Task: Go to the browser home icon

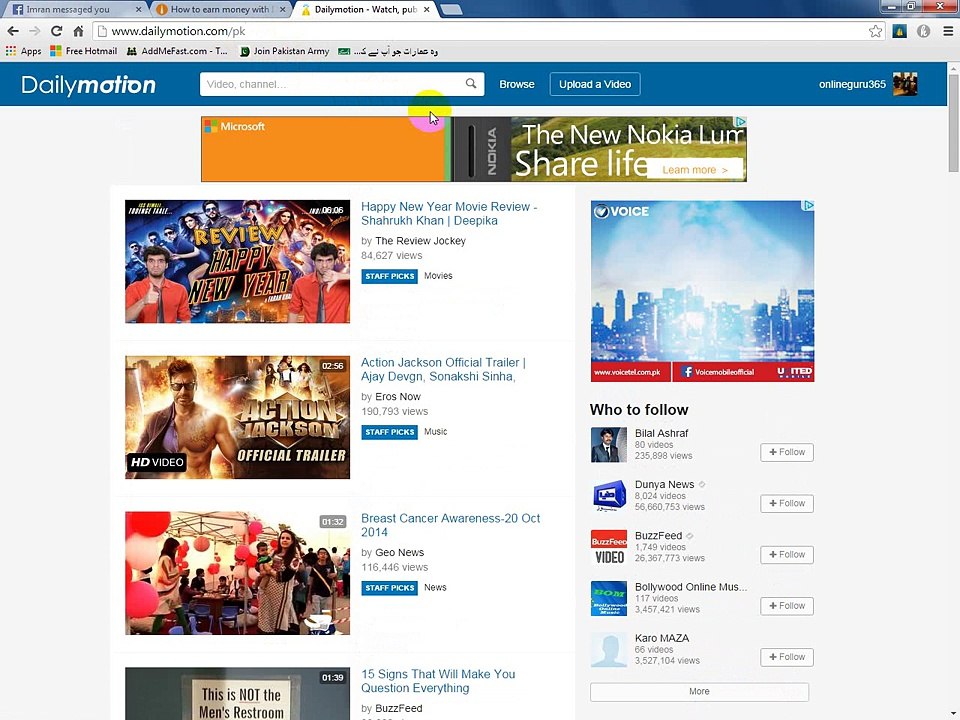Action: [x=78, y=31]
